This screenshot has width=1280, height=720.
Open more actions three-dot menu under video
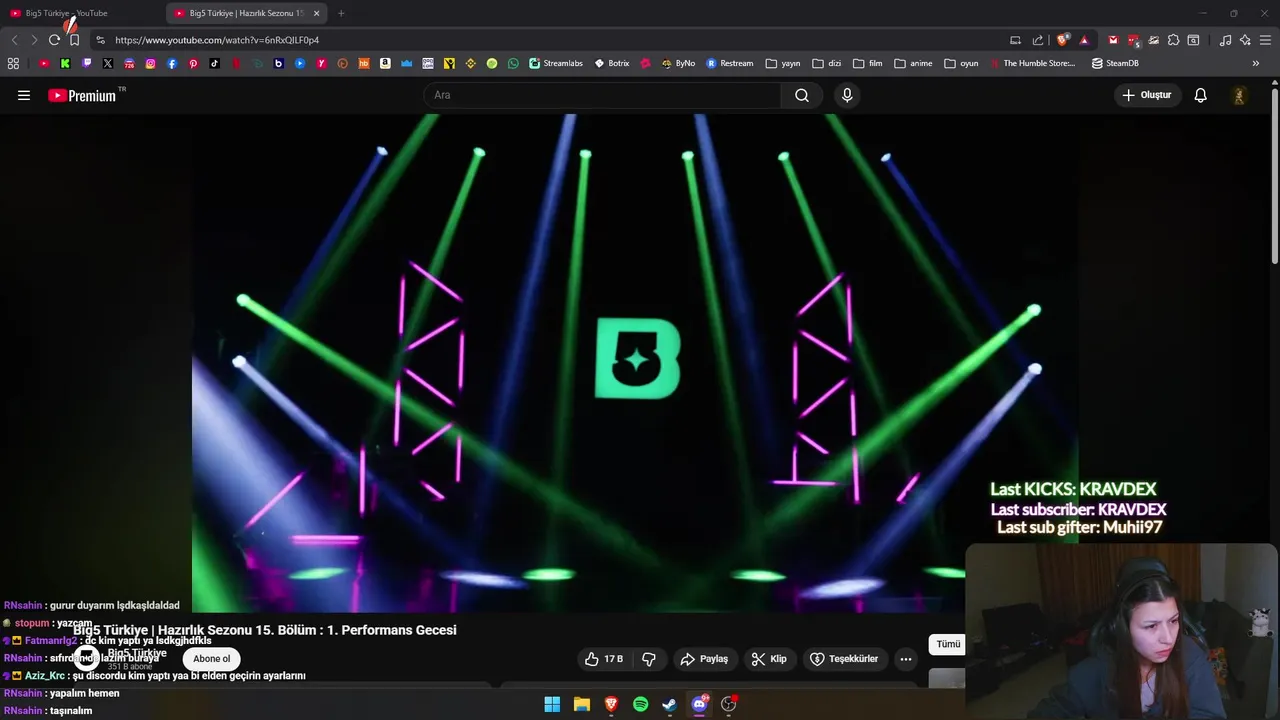pos(905,659)
